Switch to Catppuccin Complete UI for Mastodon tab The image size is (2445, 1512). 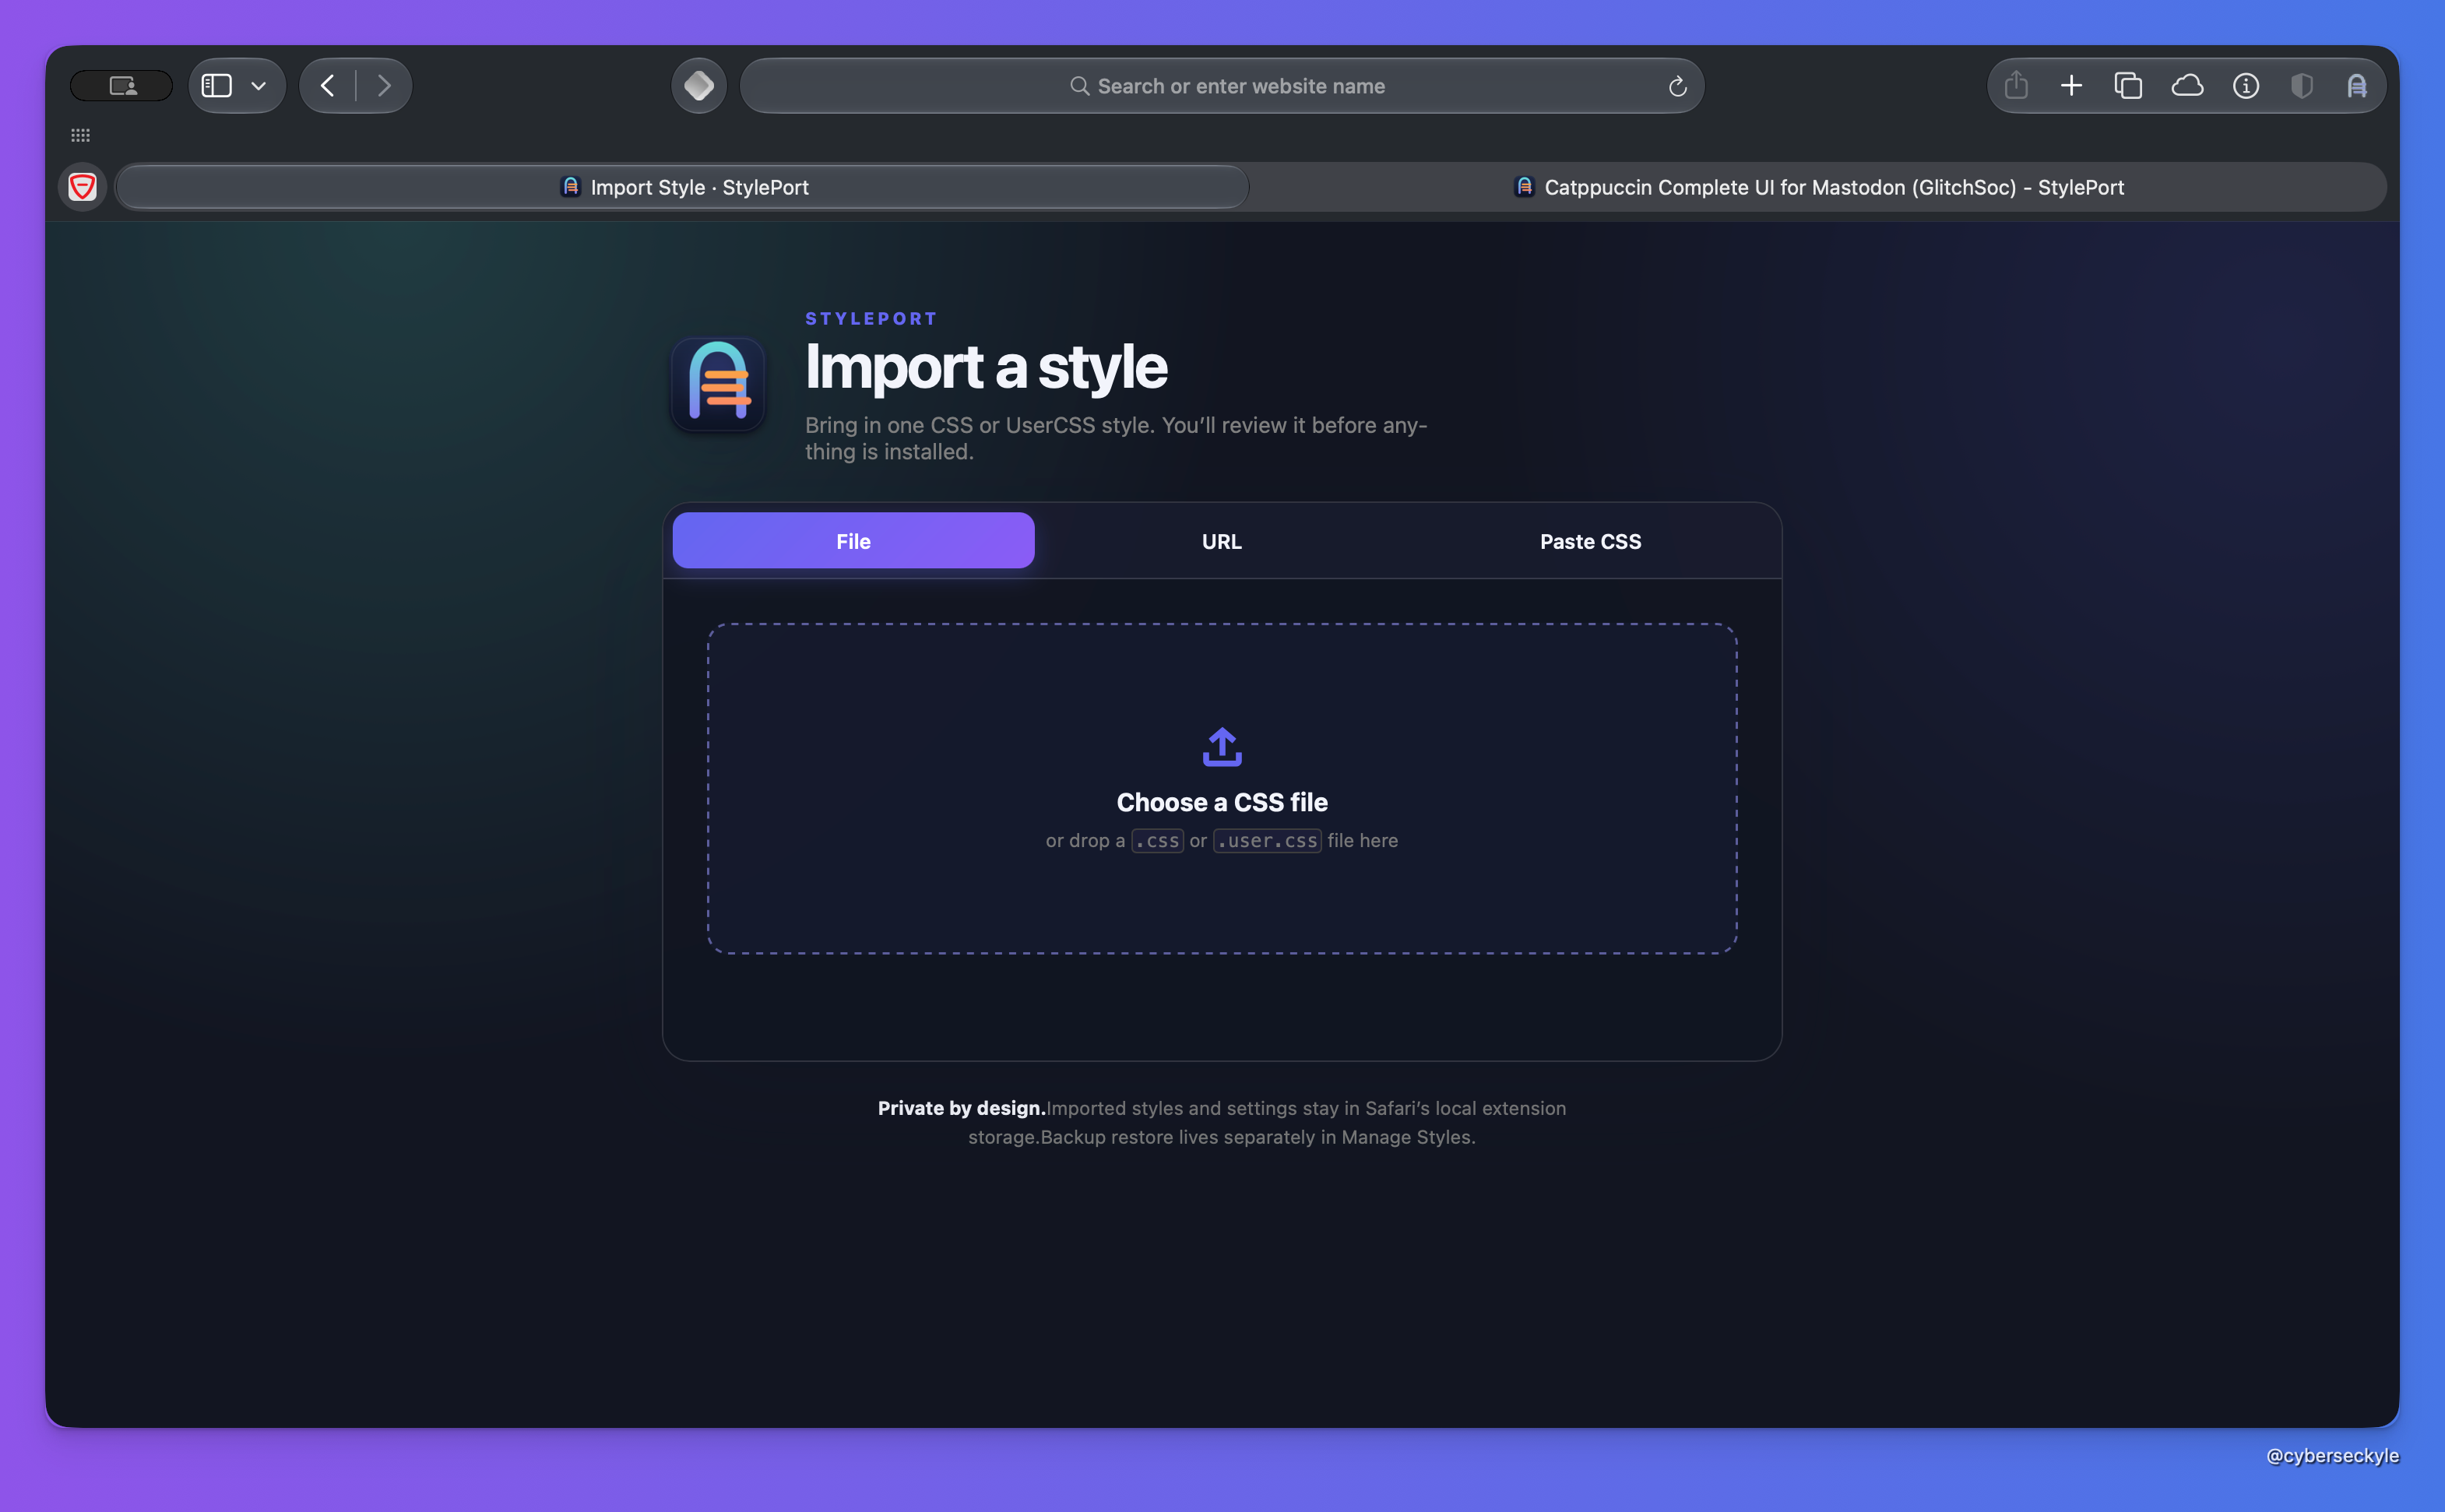(x=1819, y=187)
